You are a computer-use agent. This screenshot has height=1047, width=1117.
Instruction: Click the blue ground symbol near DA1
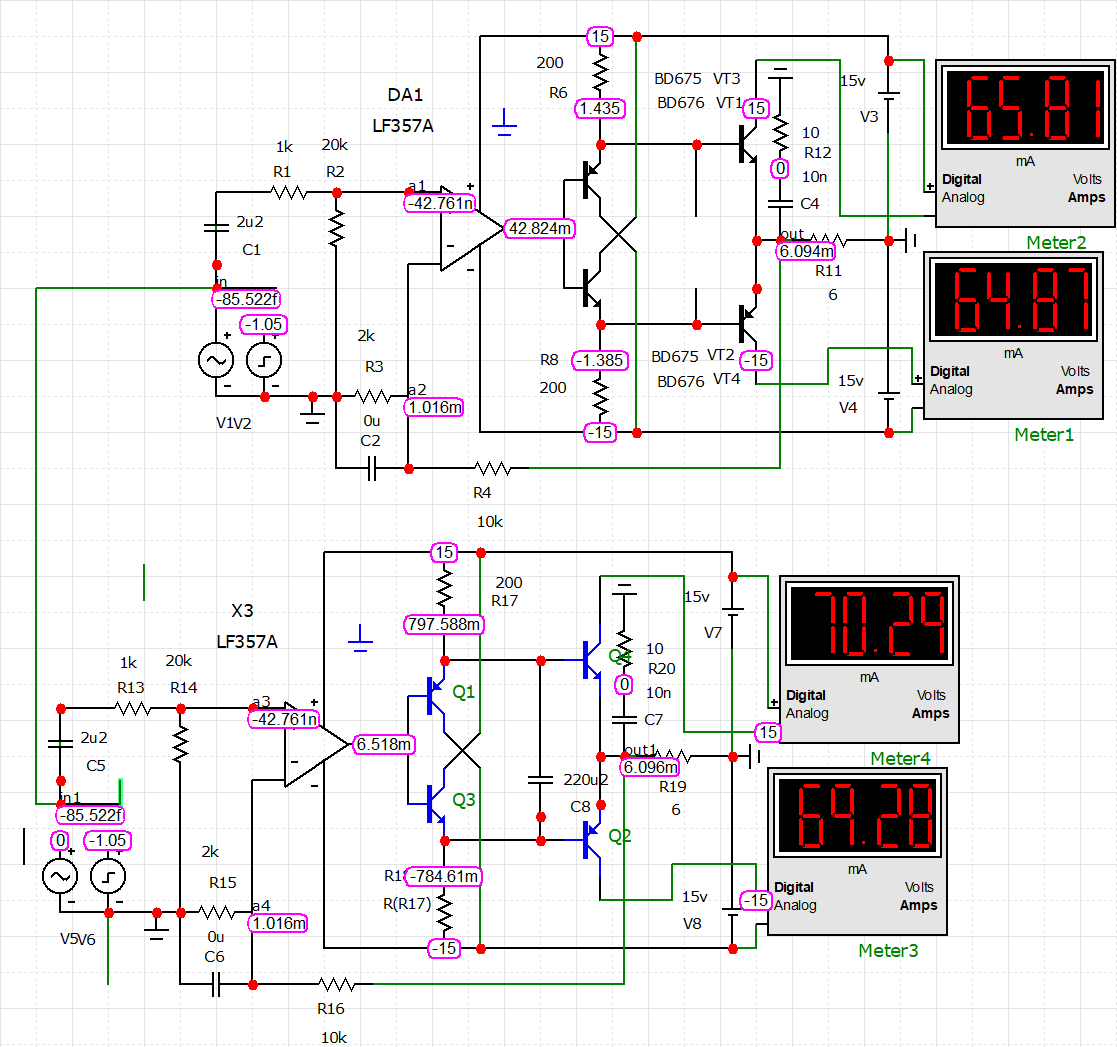(504, 123)
